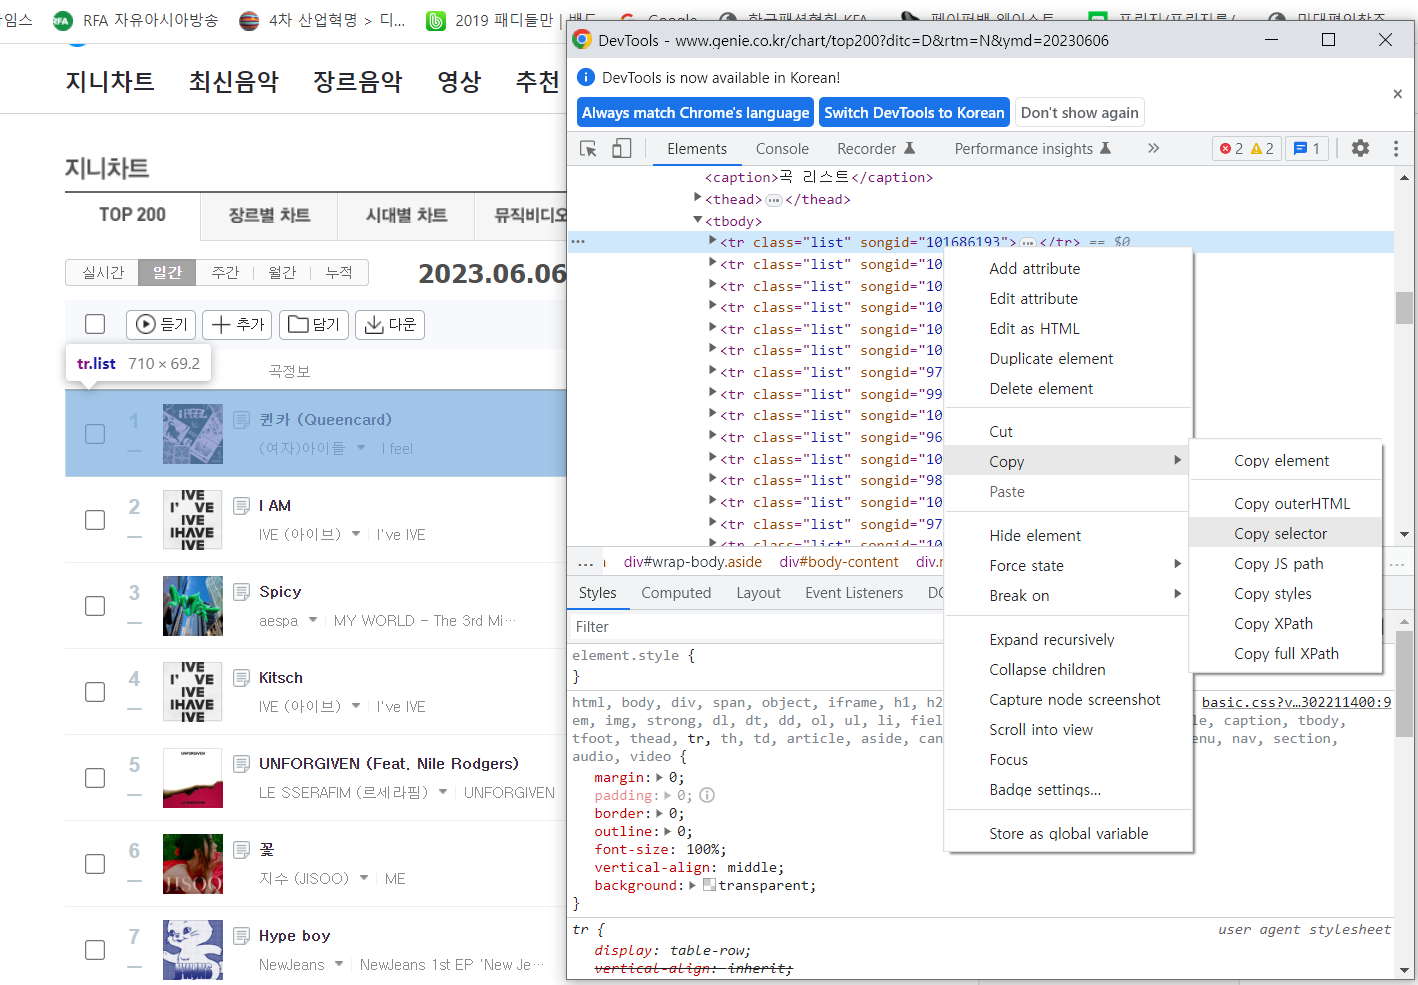Image resolution: width=1418 pixels, height=985 pixels.
Task: Open the UNFORGIVEN album cover thumbnail
Action: coord(193,778)
